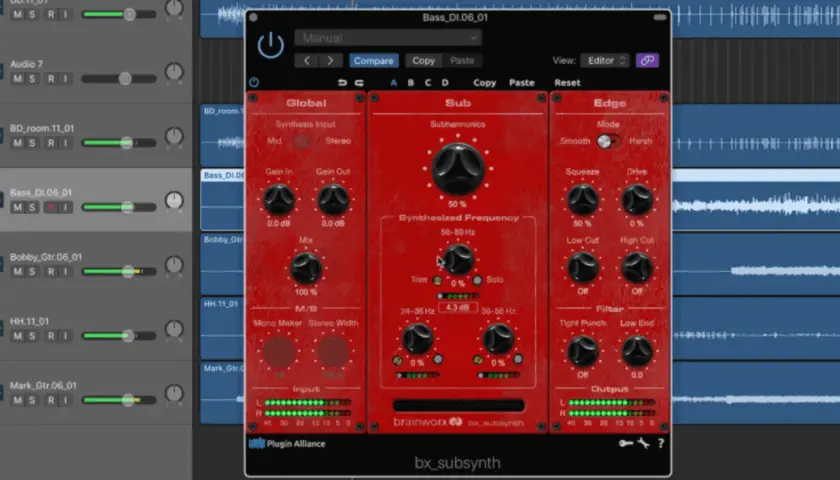Mute the Bass_DI.06_01 track
840x480 pixels.
tap(18, 207)
